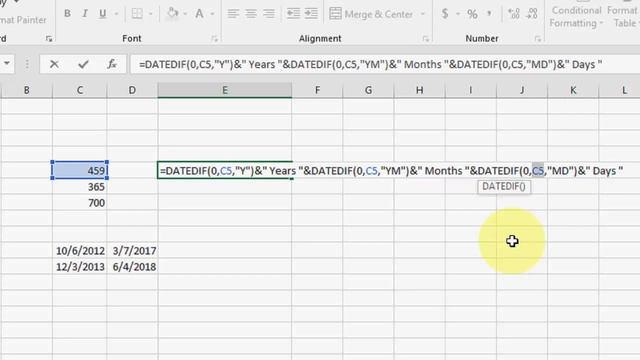Open Number format dialog launcher
Screen dimensions: 640x360
pos(538,39)
